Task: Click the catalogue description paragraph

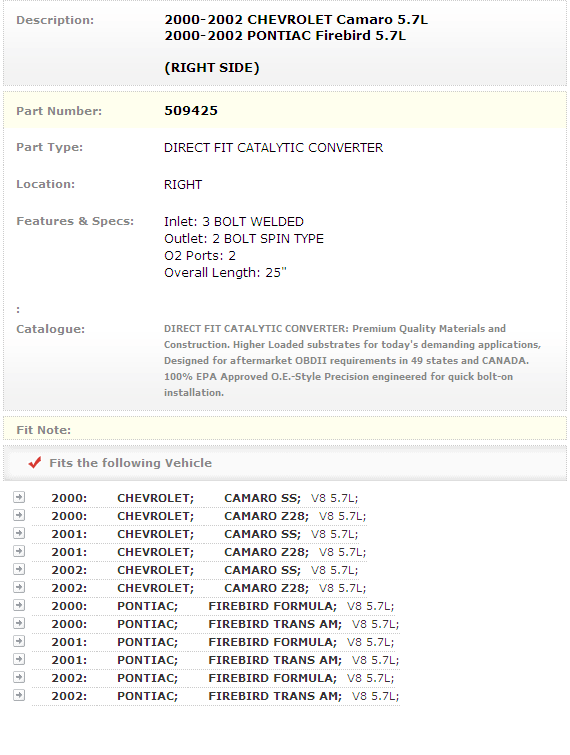Action: click(x=352, y=361)
